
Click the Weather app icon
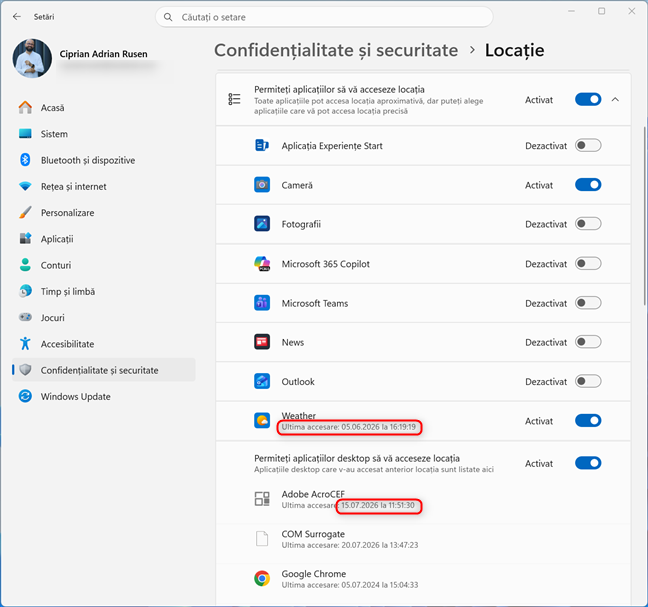point(262,421)
